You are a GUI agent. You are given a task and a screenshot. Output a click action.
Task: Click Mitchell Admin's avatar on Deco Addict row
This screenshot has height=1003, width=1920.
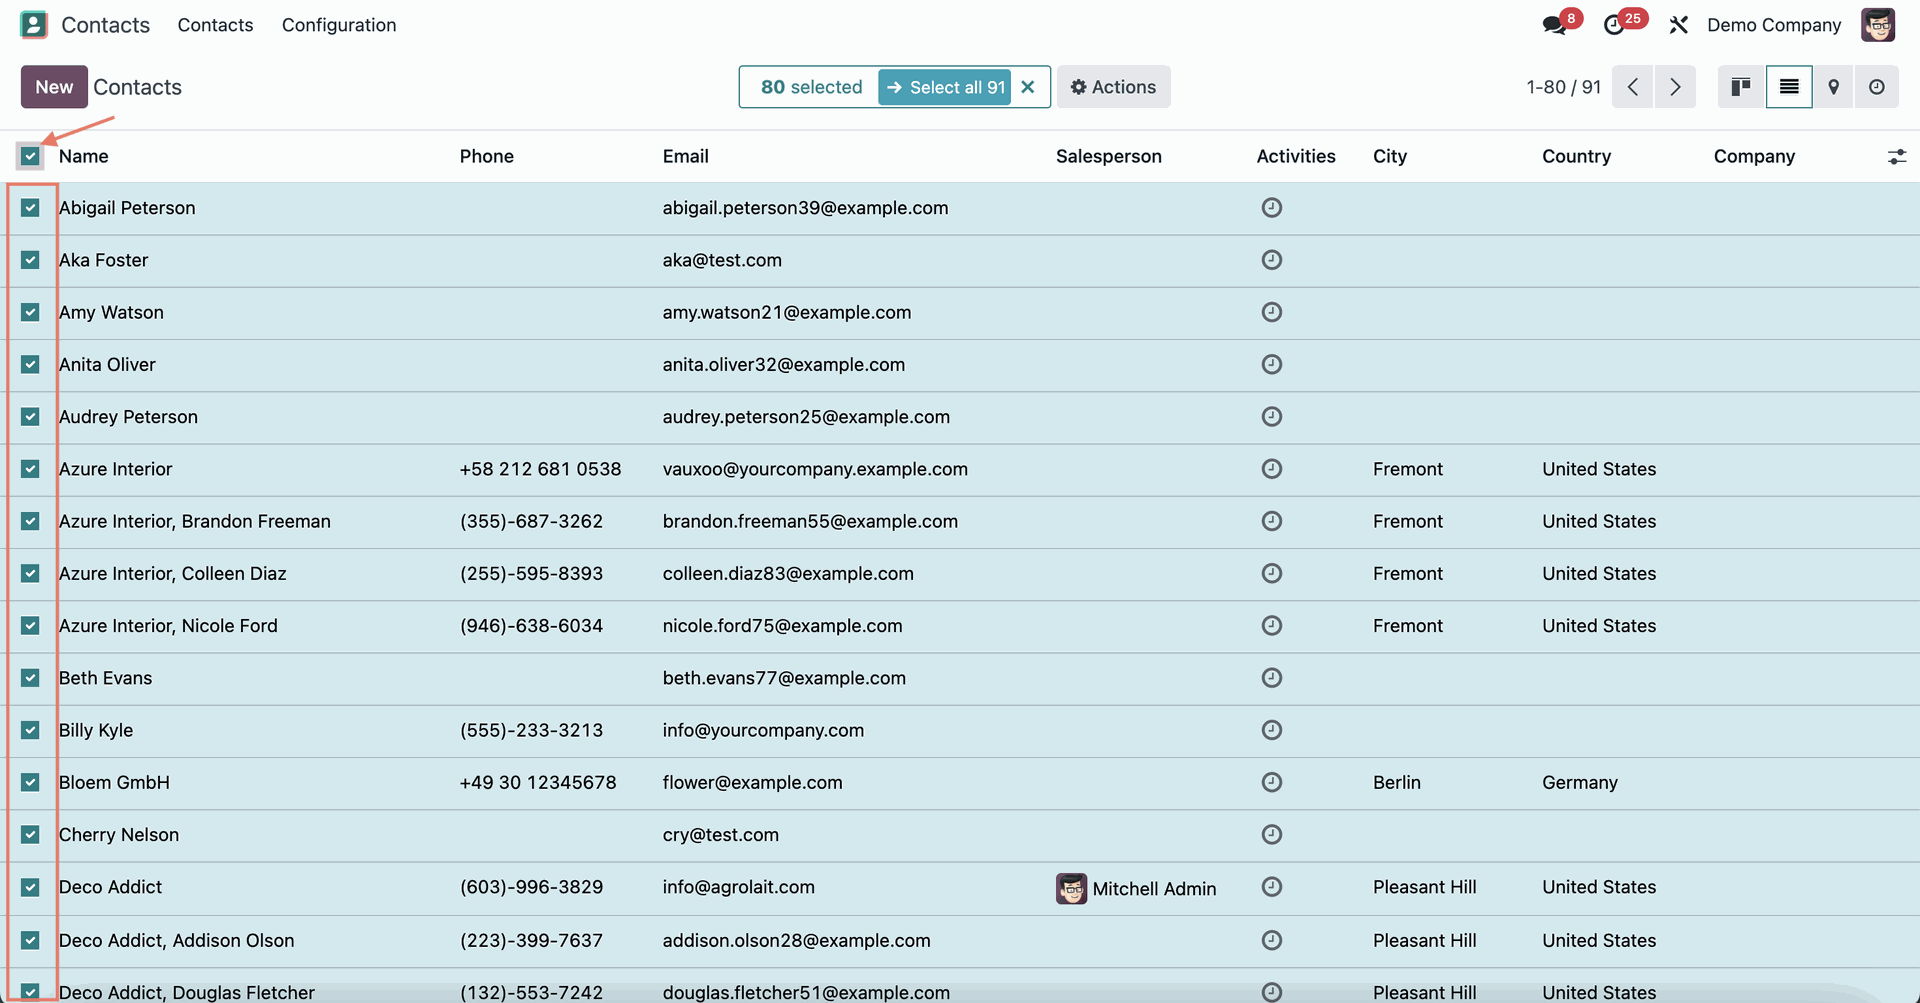[x=1070, y=888]
